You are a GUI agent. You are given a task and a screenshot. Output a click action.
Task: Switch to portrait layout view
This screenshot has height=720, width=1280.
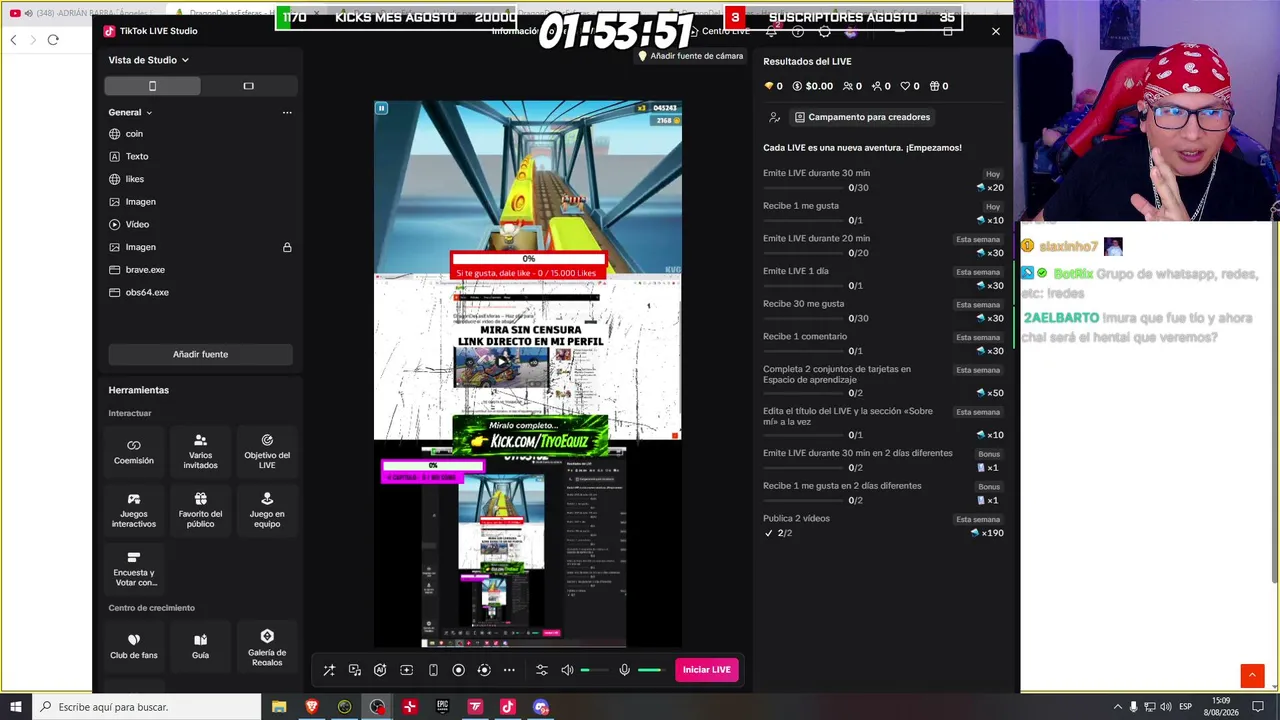click(x=152, y=86)
